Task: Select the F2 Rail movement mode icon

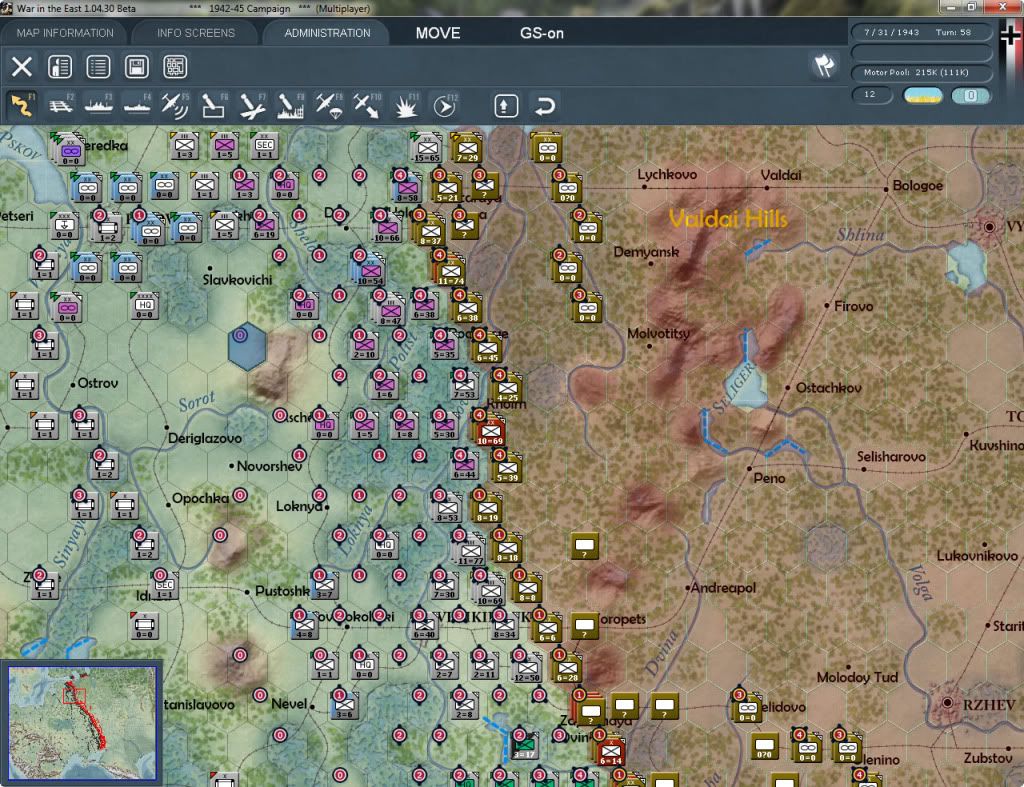Action: (61, 105)
